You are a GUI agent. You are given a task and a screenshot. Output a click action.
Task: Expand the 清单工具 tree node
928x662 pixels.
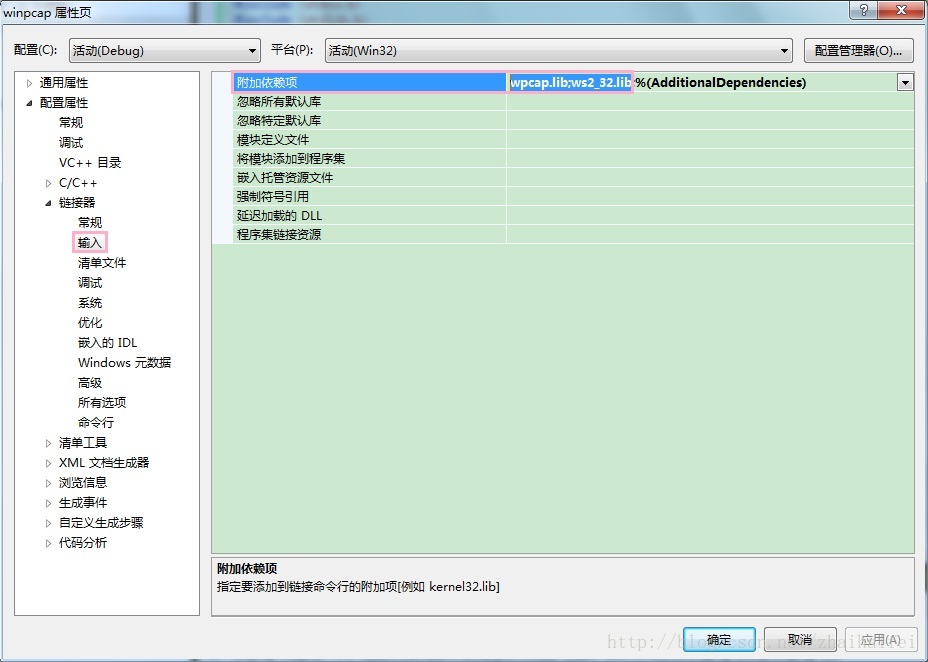pos(49,443)
